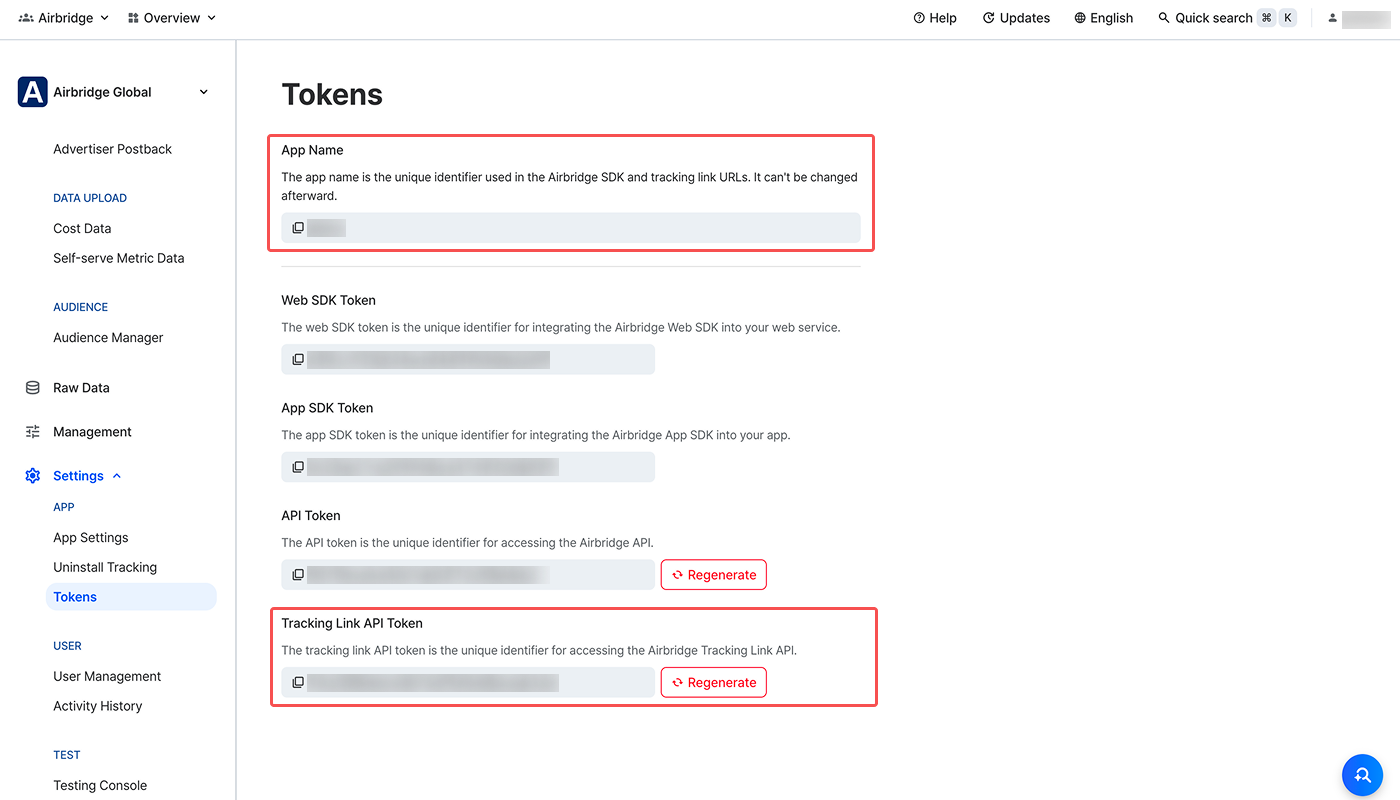The height and width of the screenshot is (800, 1400).
Task: View Activity History
Action: (x=98, y=706)
